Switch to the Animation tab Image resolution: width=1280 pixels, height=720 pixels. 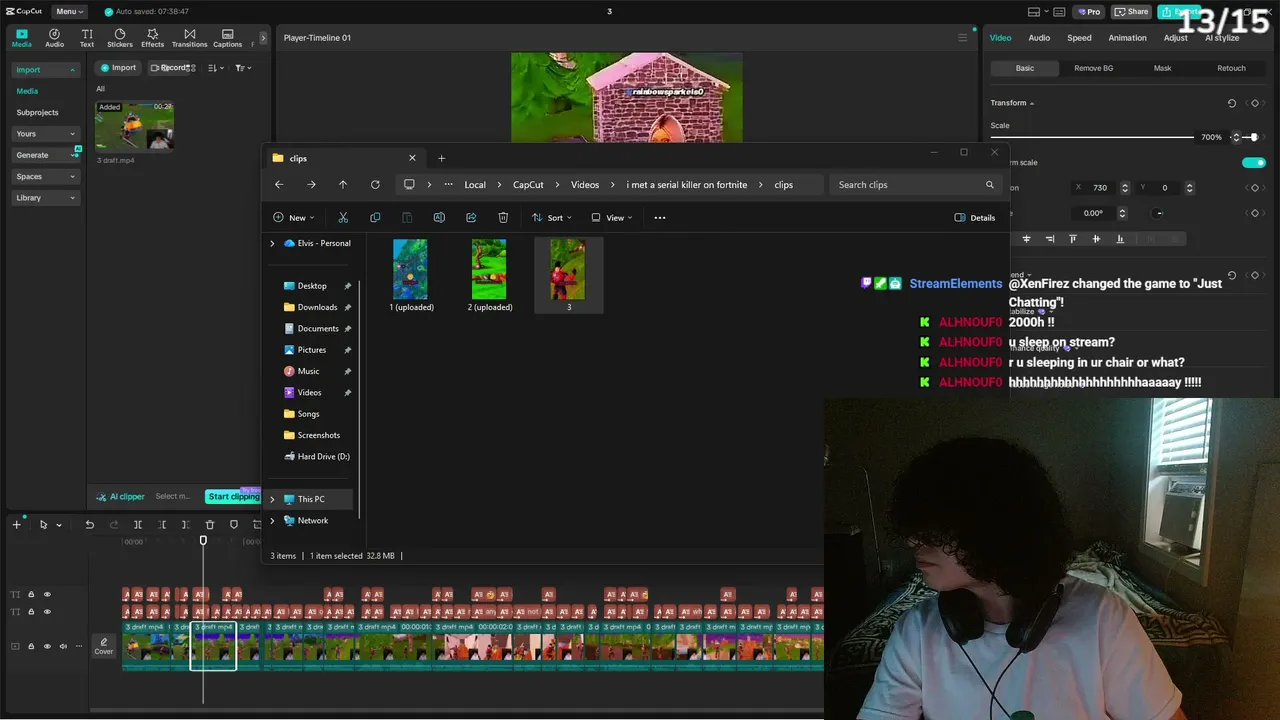click(x=1127, y=38)
